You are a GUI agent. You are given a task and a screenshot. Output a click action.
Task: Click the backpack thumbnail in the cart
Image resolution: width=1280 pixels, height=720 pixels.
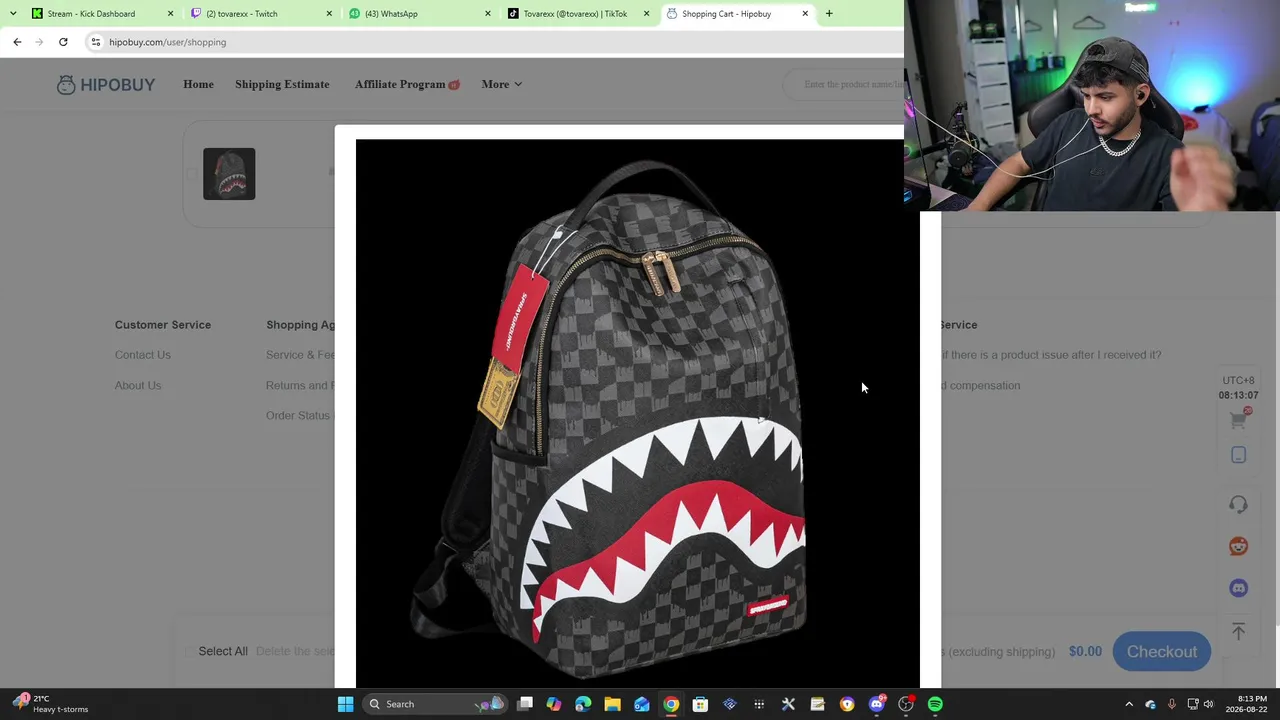coord(229,174)
